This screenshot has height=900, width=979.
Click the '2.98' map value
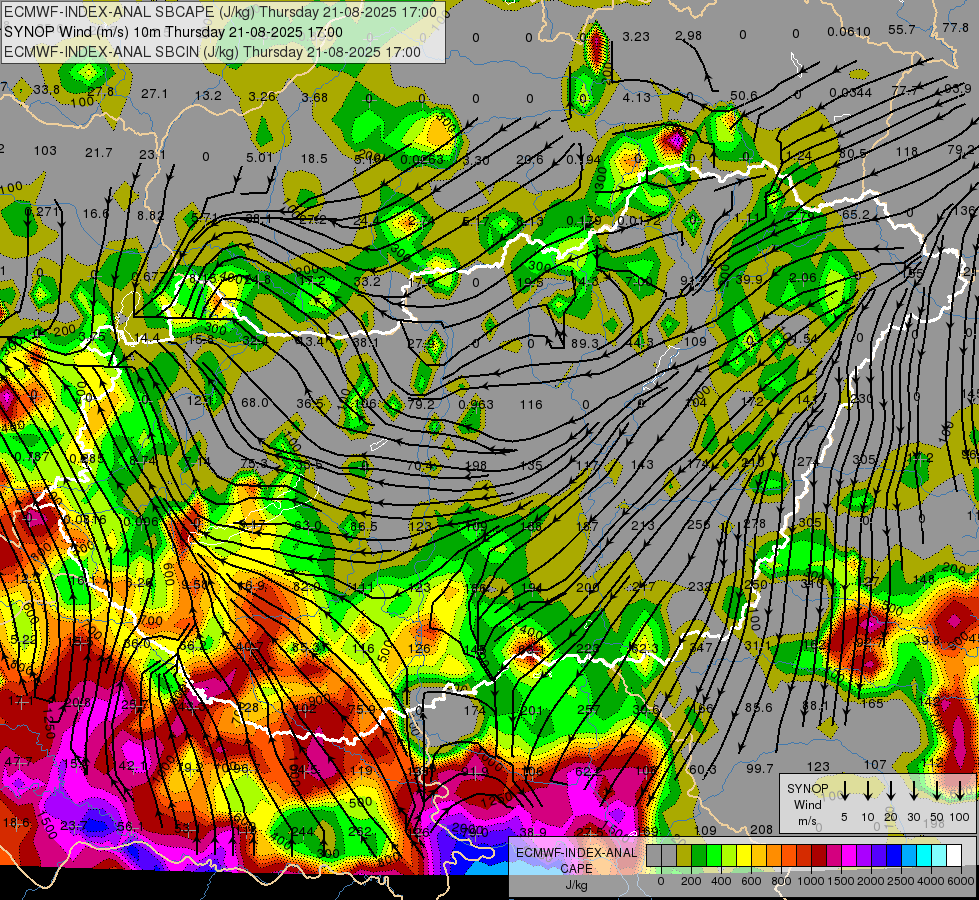[x=689, y=36]
